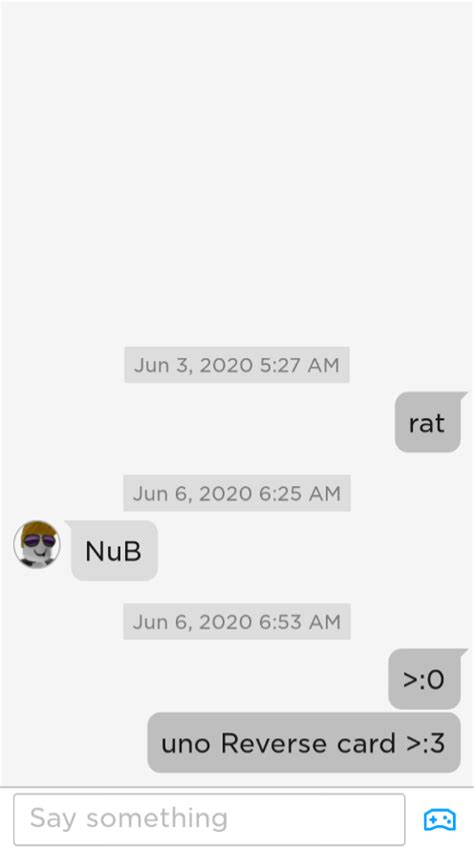Click the ">:3" emoticon in last message

pyautogui.click(x=426, y=743)
